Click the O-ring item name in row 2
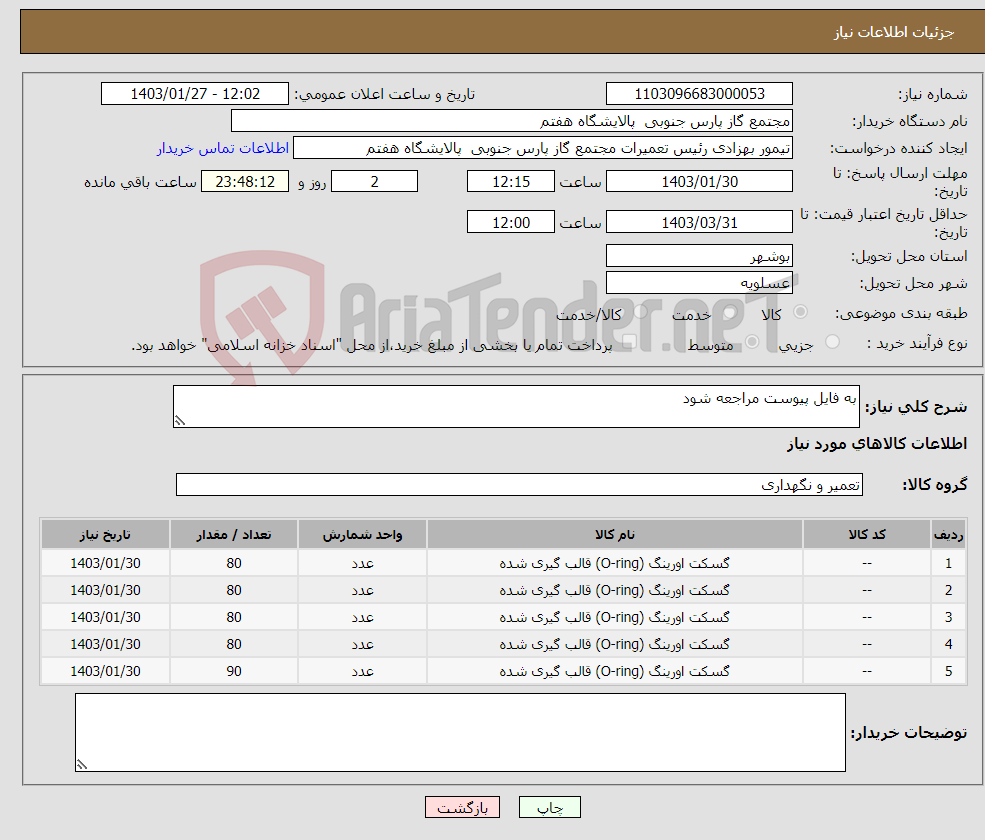 pos(614,591)
